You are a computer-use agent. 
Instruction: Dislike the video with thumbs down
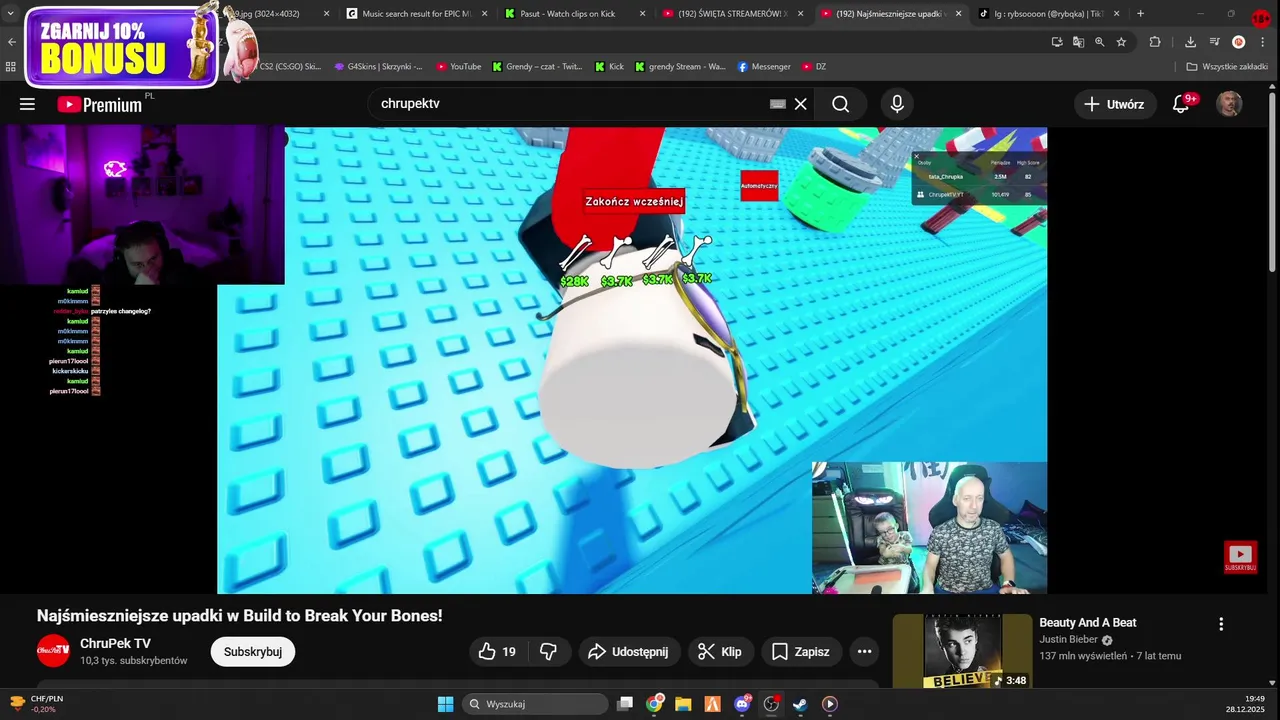548,652
